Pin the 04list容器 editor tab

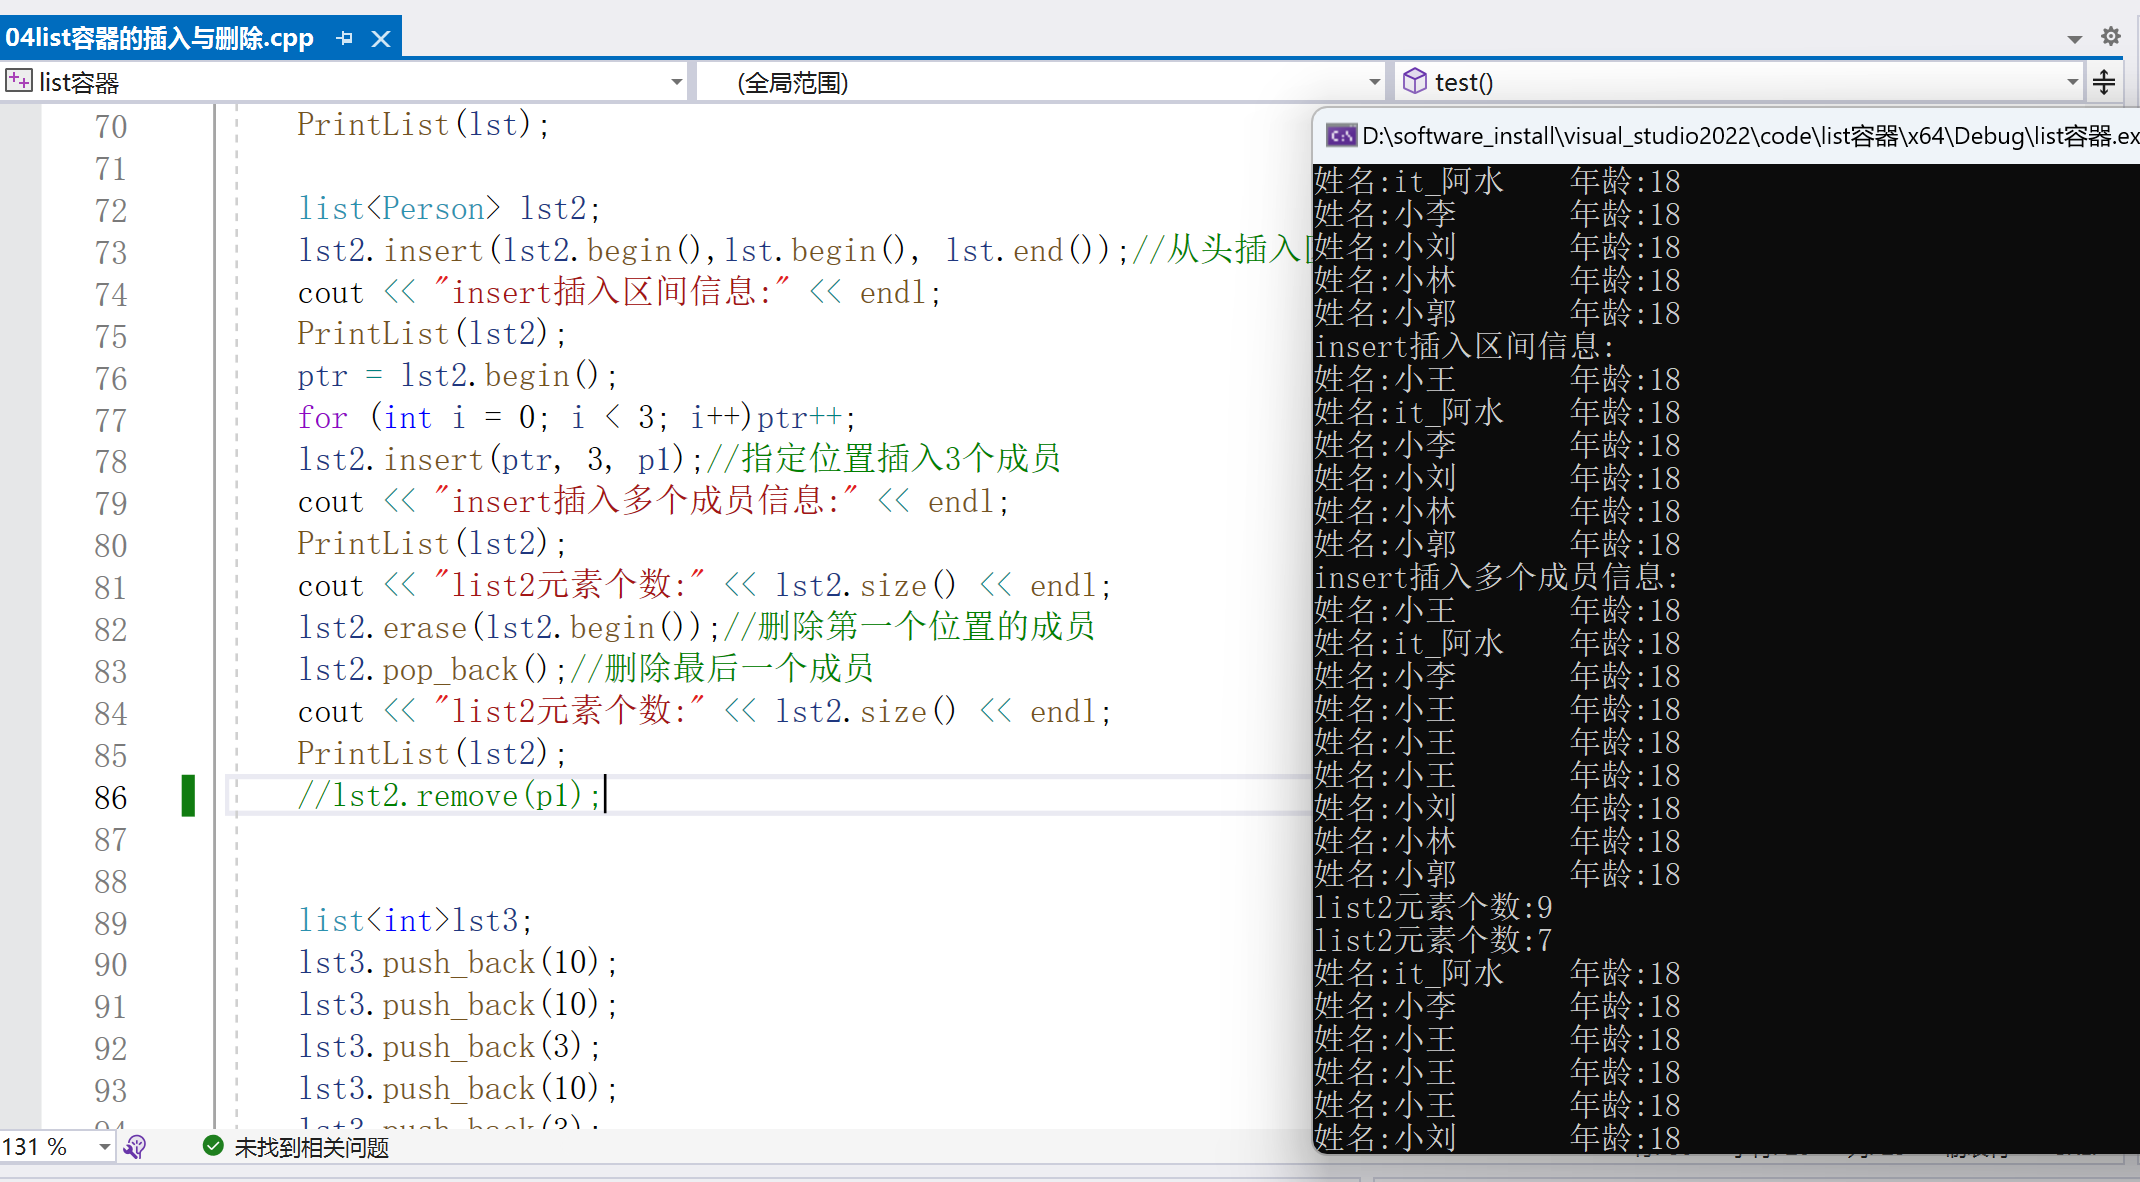(345, 38)
